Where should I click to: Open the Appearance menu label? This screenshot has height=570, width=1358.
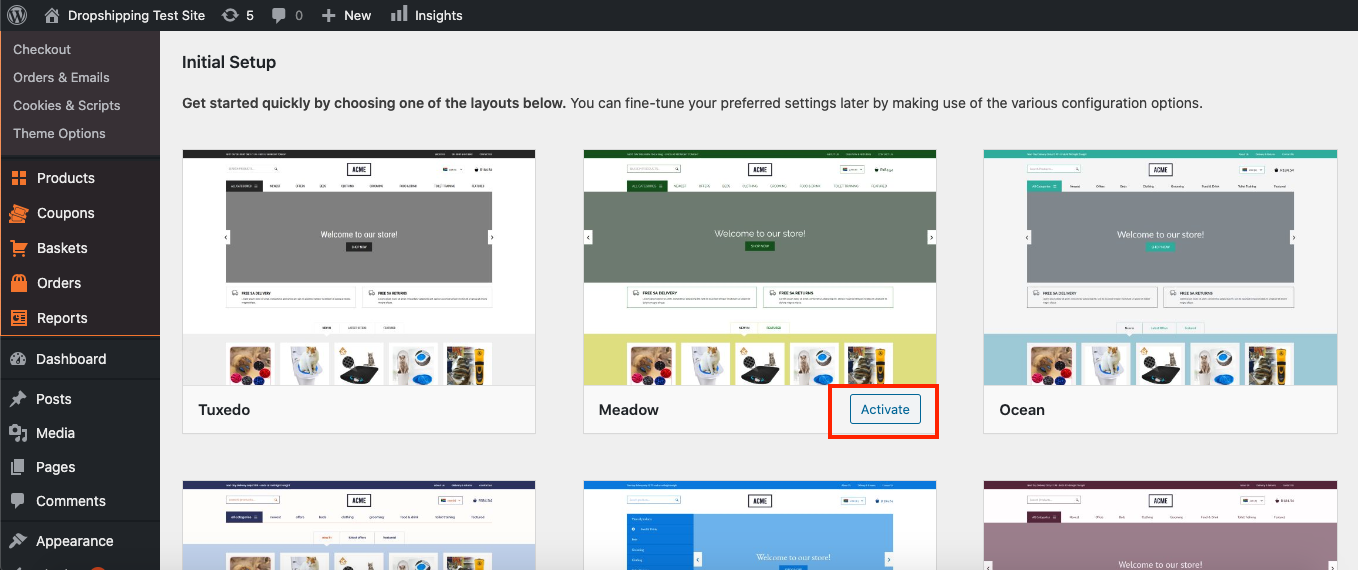75,541
